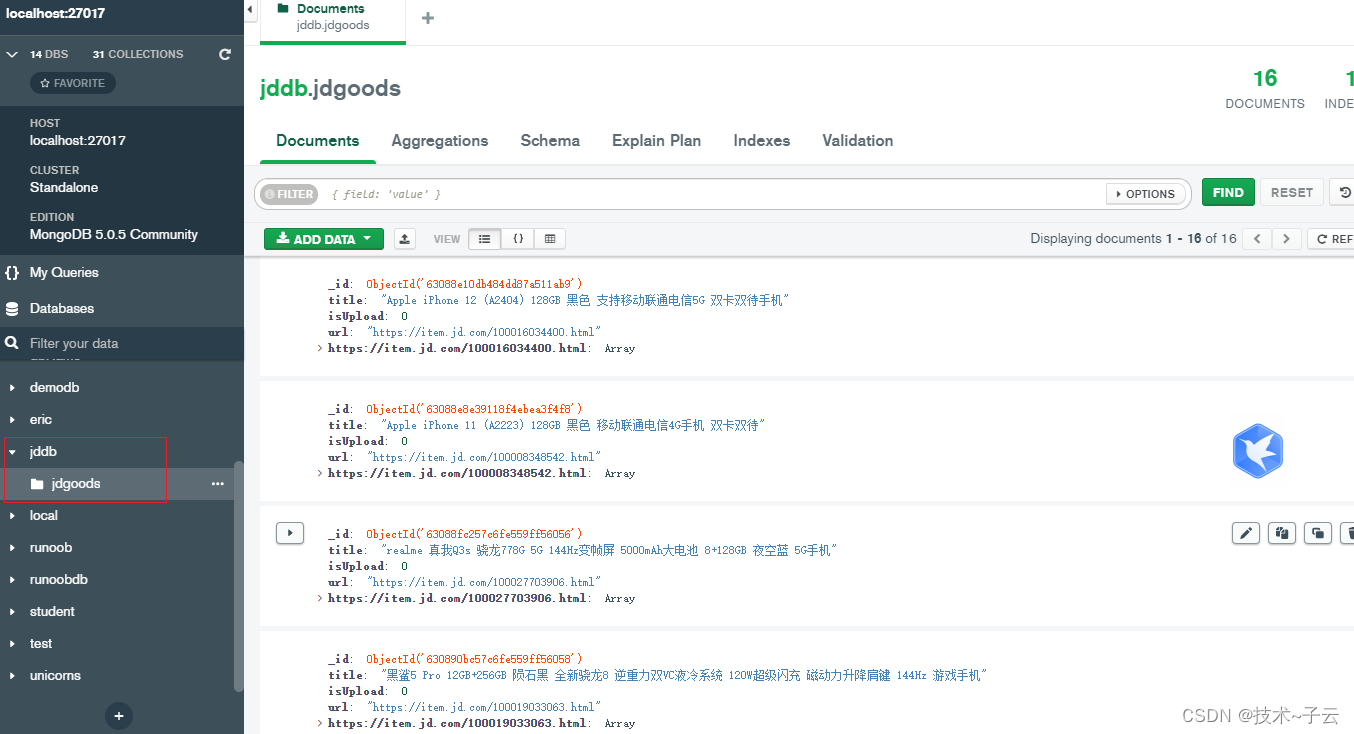1354x734 pixels.
Task: Click ObjectId of realme document
Action: pyautogui.click(x=474, y=534)
